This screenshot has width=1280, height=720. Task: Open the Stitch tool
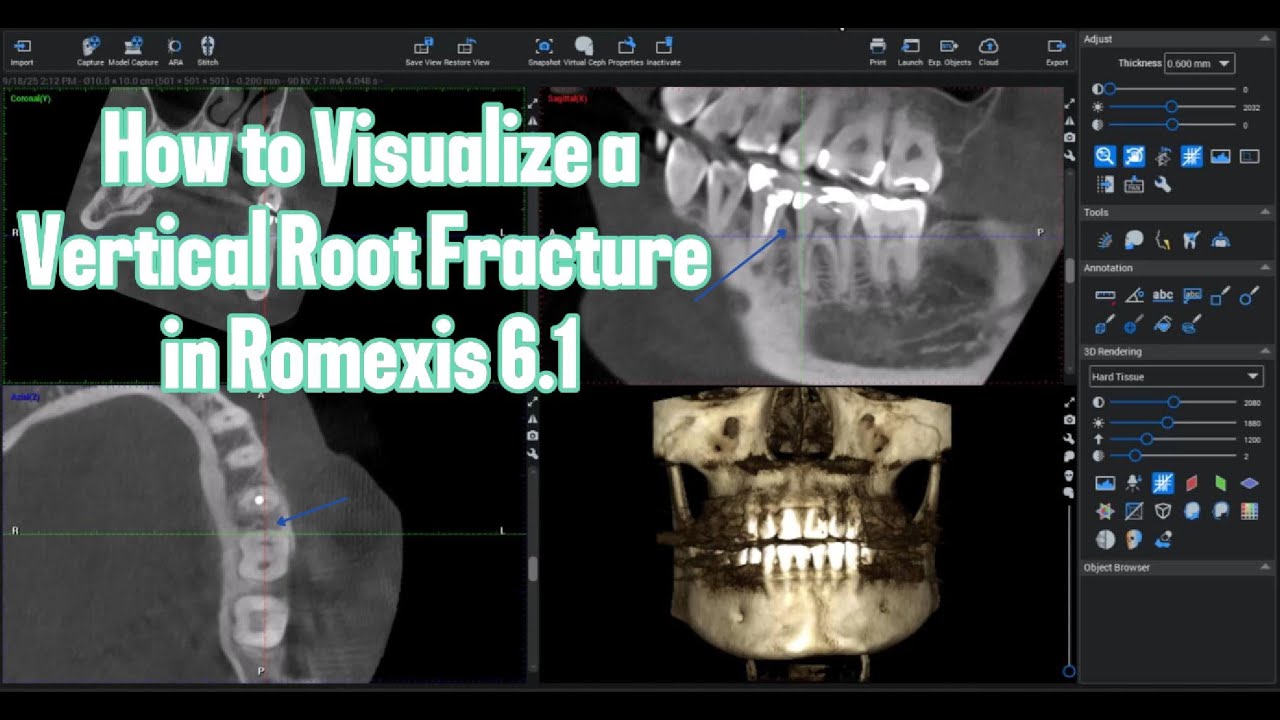click(208, 51)
